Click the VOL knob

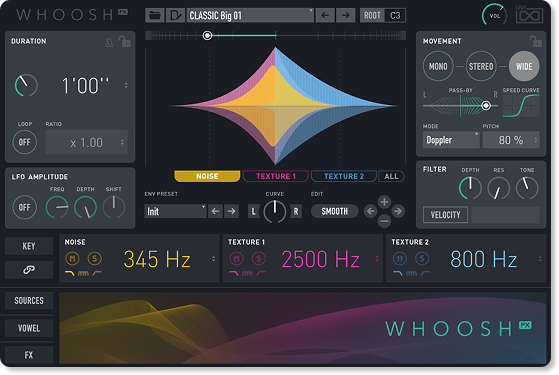point(494,16)
